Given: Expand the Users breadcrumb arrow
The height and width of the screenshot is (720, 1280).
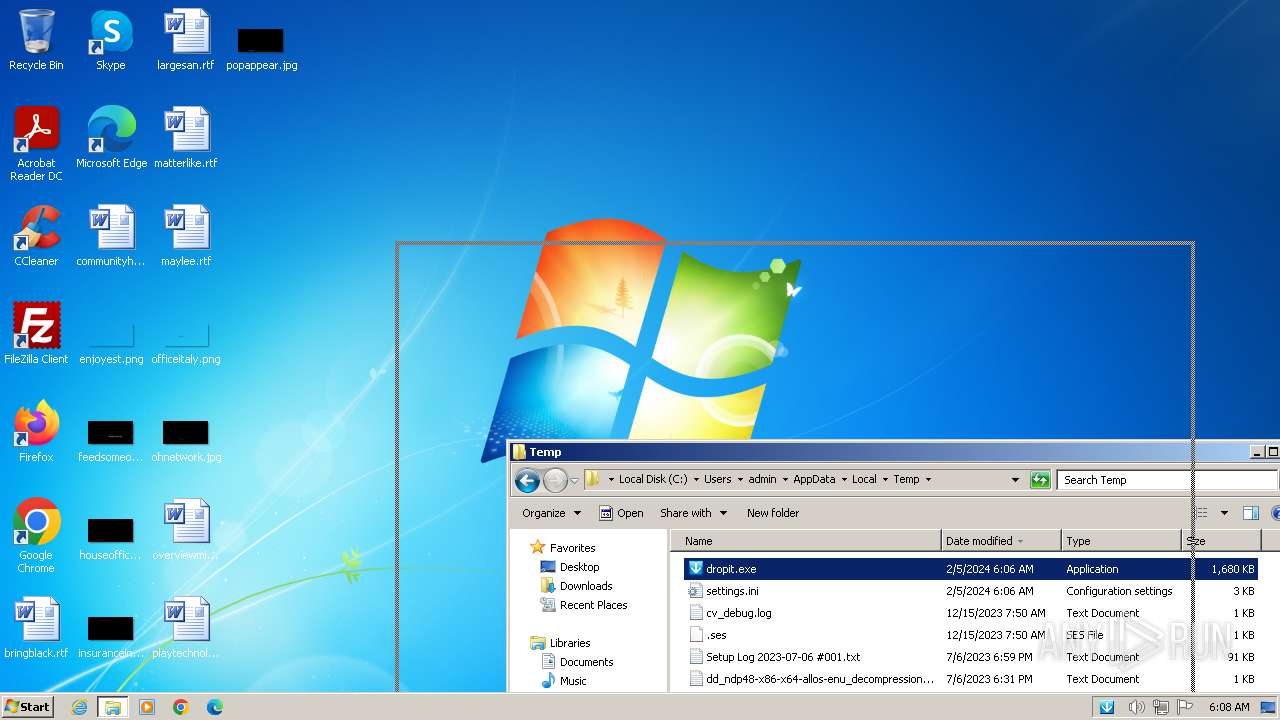Looking at the screenshot, I should tap(739, 480).
